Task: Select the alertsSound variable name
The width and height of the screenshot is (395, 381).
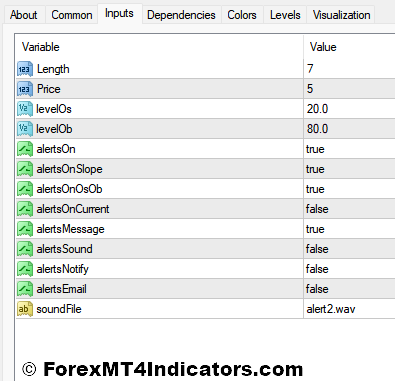Action: tap(64, 249)
